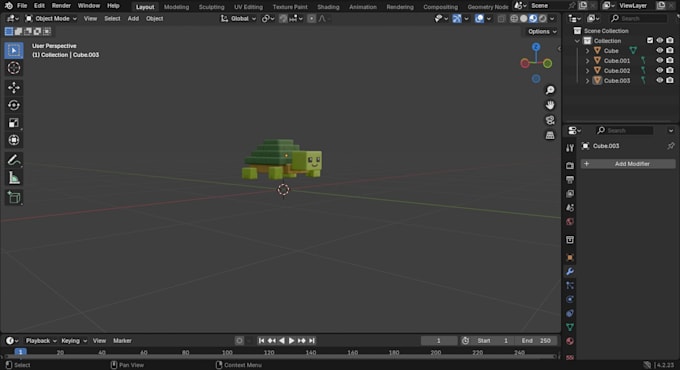Open the Particles properties tab
The width and height of the screenshot is (680, 370).
tap(570, 285)
